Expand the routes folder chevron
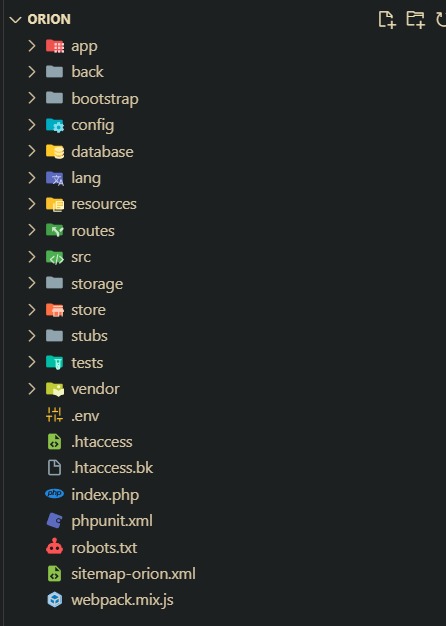Screen dimensions: 446x626 (x=32, y=230)
